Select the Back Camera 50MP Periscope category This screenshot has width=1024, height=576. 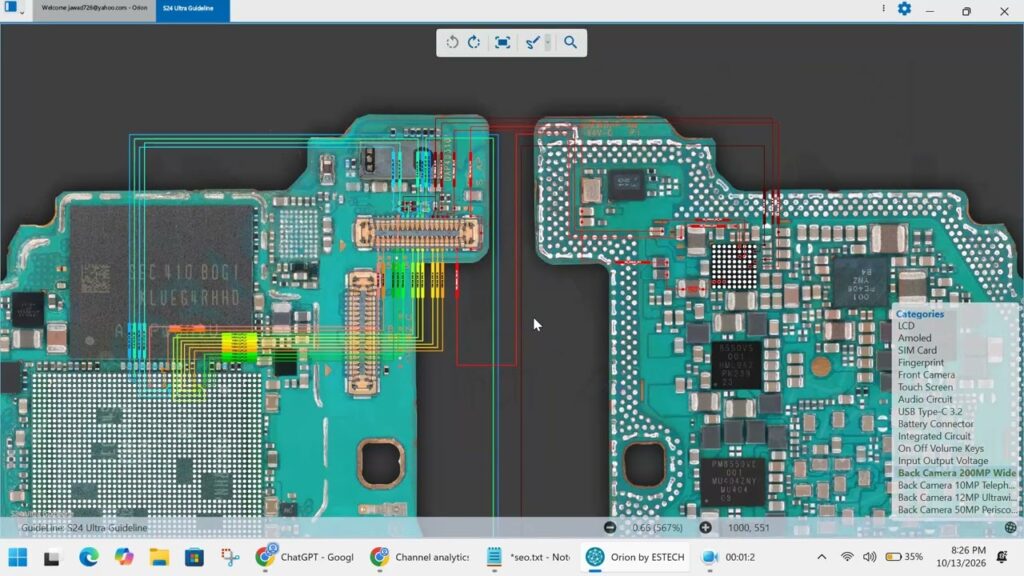(957, 509)
